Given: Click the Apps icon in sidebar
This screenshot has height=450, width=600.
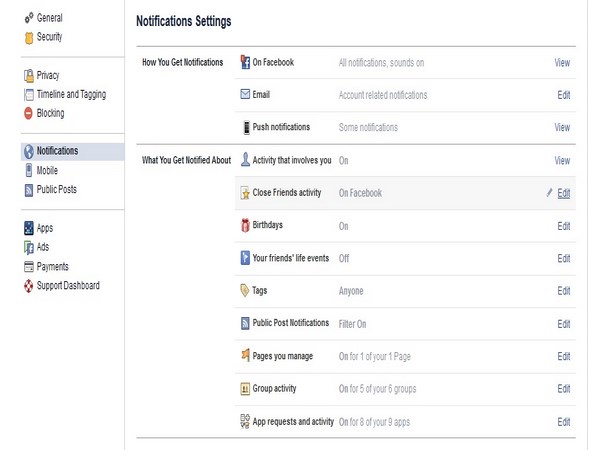Looking at the screenshot, I should coord(29,228).
